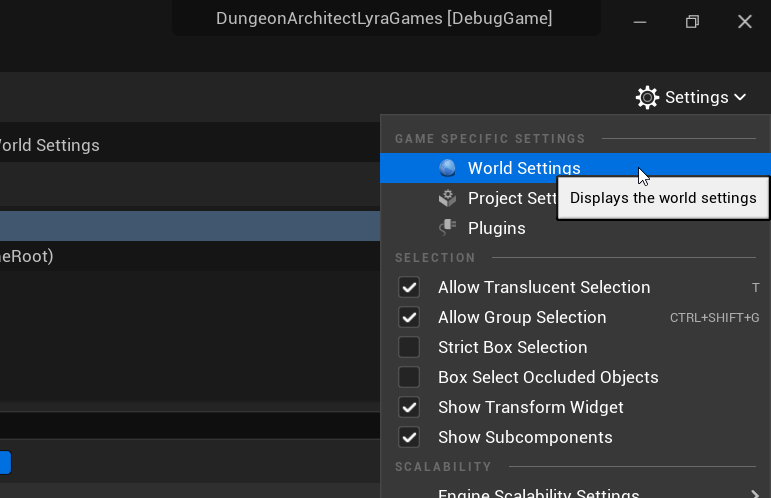Close the editor with the X button
The height and width of the screenshot is (498, 771).
tap(744, 21)
